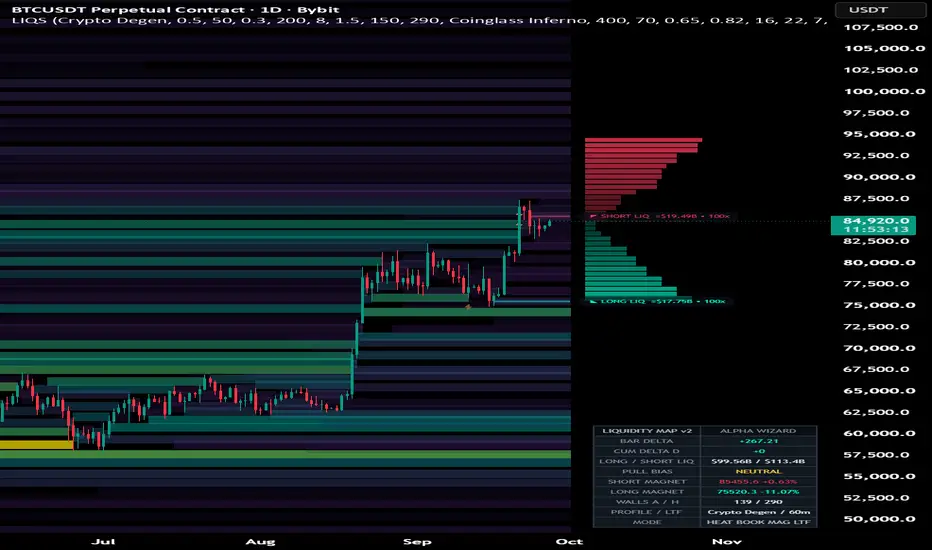This screenshot has height=550, width=932.
Task: Click the SHORT LIQ flag marker icon
Action: tap(593, 216)
